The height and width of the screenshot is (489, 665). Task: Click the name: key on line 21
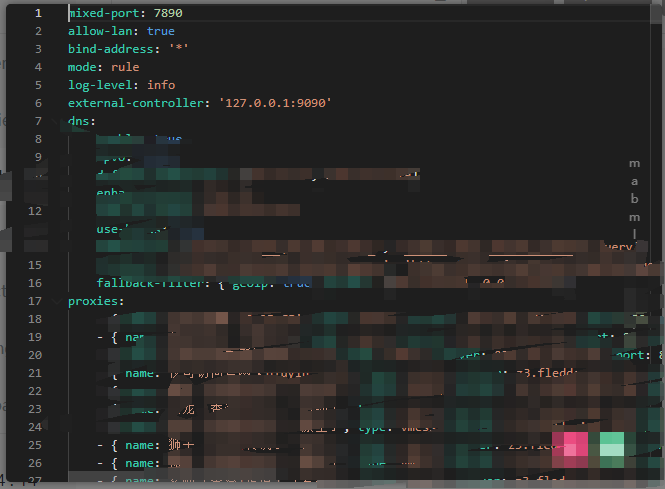point(144,373)
